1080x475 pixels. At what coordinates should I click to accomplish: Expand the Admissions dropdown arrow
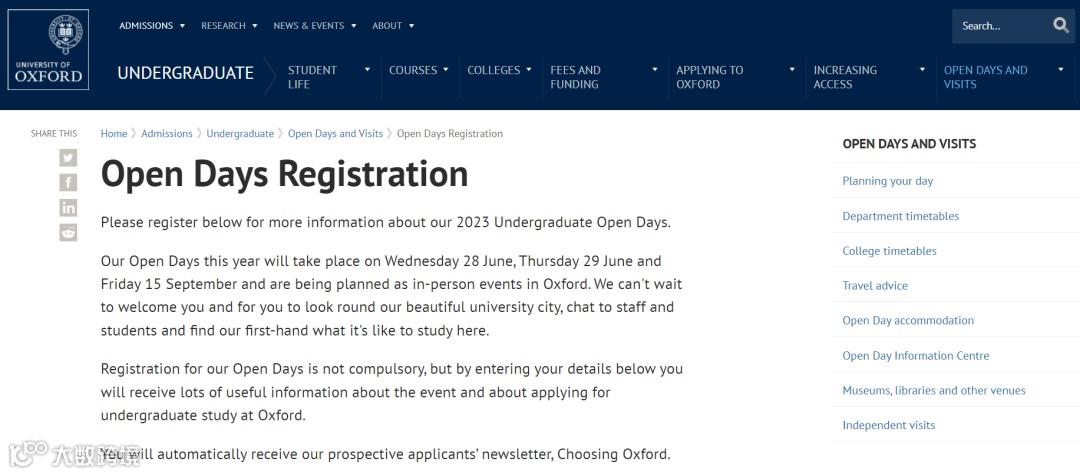click(x=183, y=26)
